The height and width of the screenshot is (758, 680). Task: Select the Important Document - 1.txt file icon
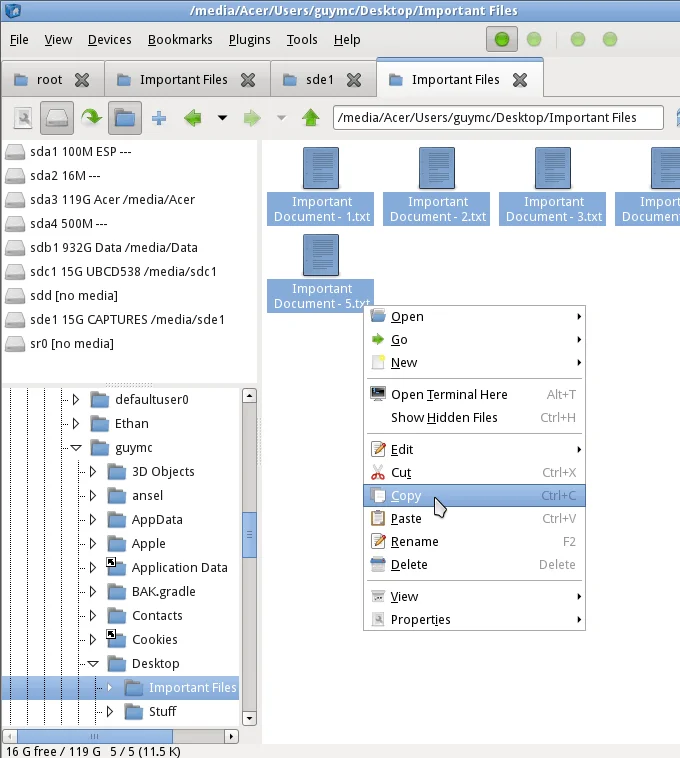point(321,169)
